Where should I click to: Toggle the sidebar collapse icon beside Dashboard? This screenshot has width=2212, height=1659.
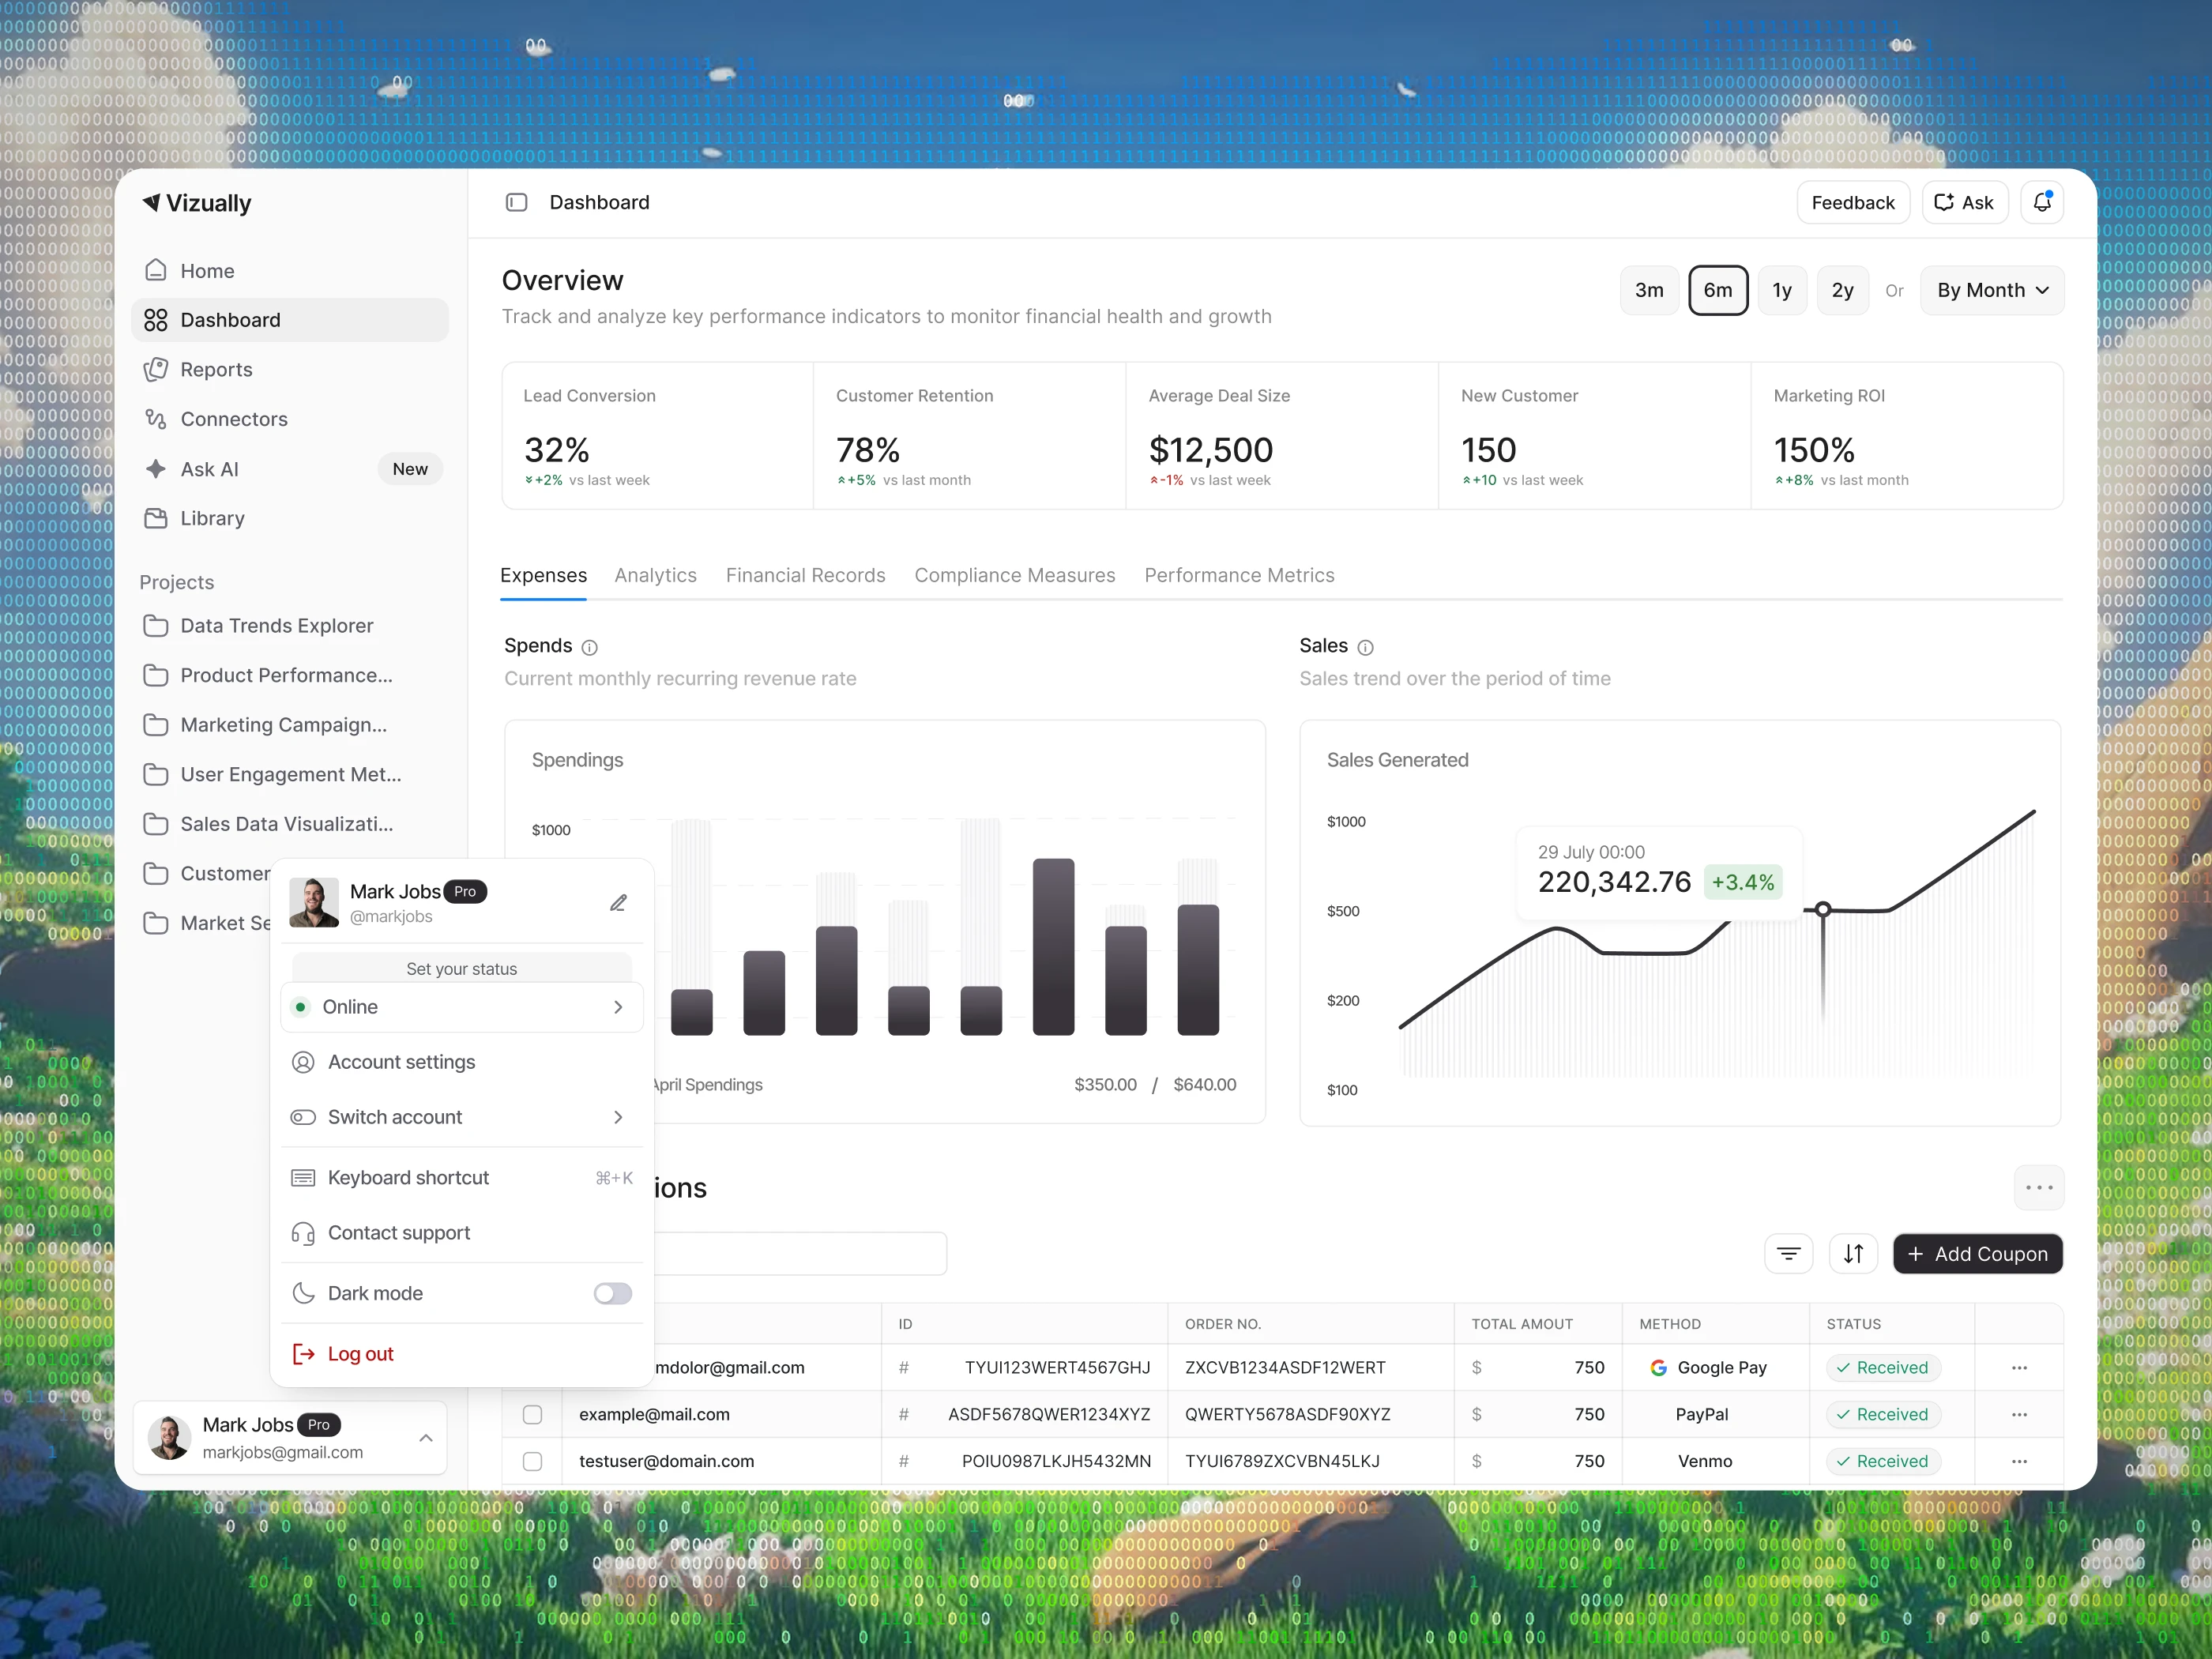click(516, 202)
